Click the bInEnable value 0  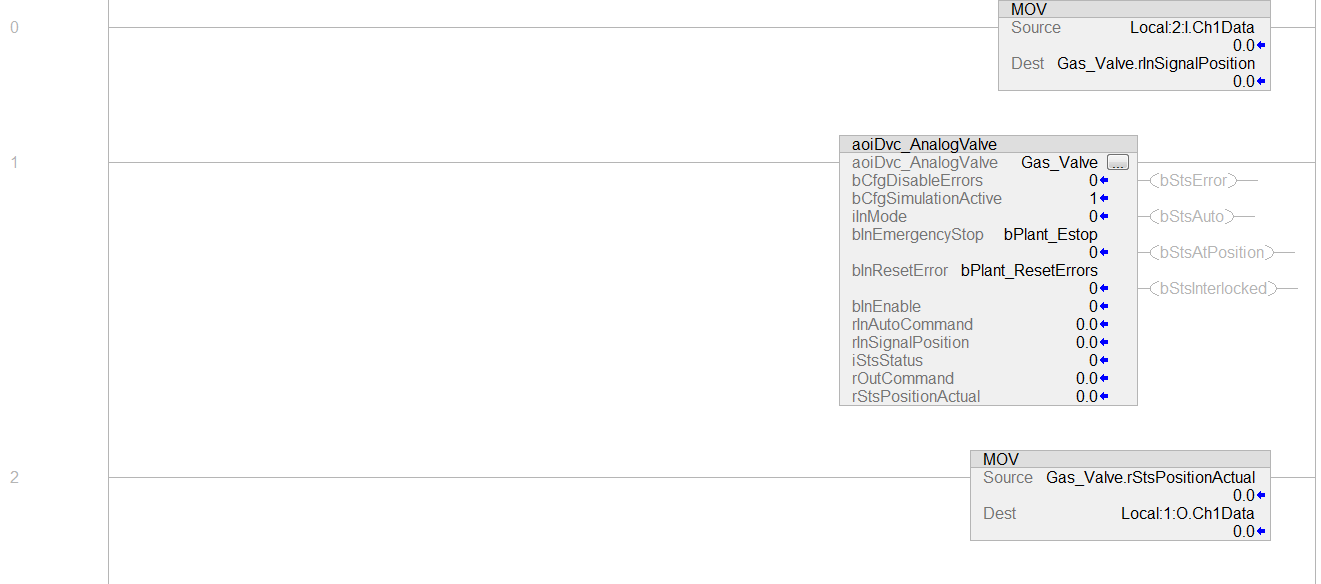click(1093, 306)
